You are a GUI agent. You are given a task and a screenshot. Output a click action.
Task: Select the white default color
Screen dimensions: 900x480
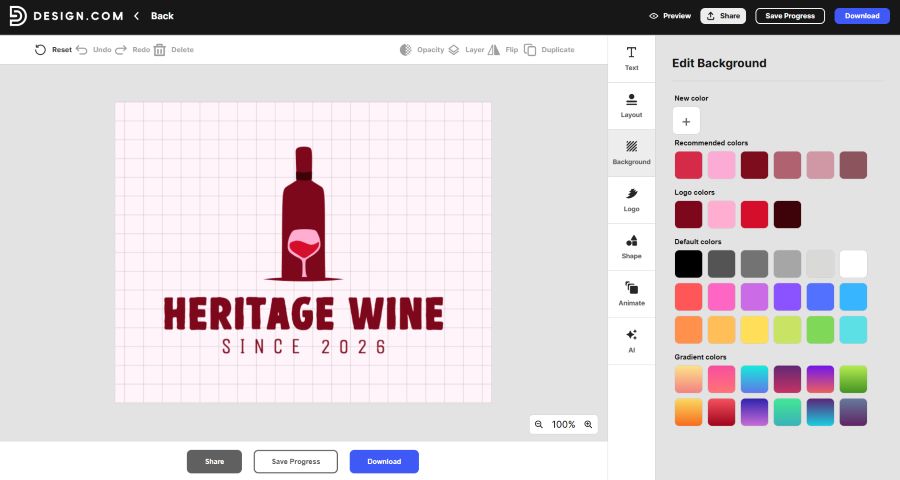coord(854,264)
